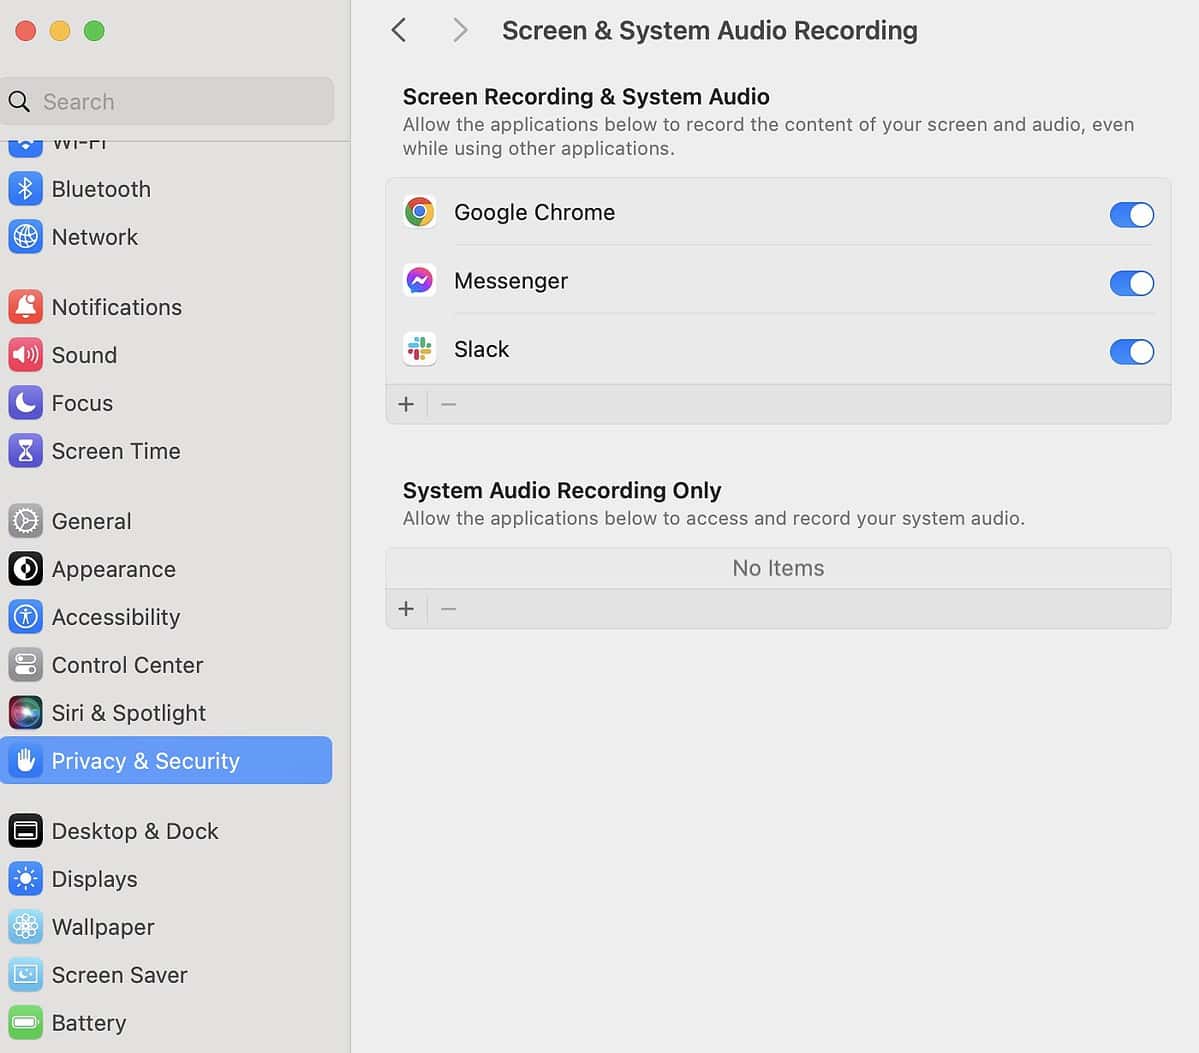
Task: Click the Siri & Spotlight icon
Action: [25, 712]
